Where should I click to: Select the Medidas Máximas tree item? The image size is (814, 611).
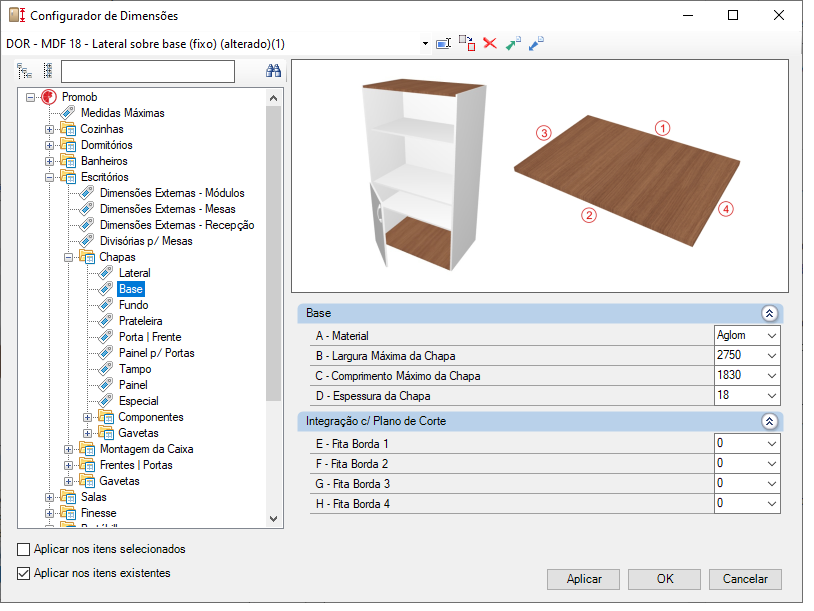click(x=123, y=113)
